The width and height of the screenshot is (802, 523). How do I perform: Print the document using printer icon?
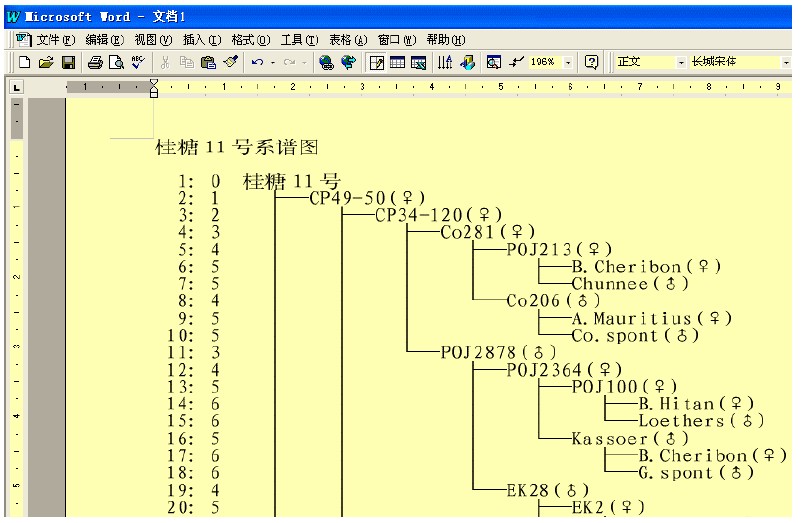point(95,62)
